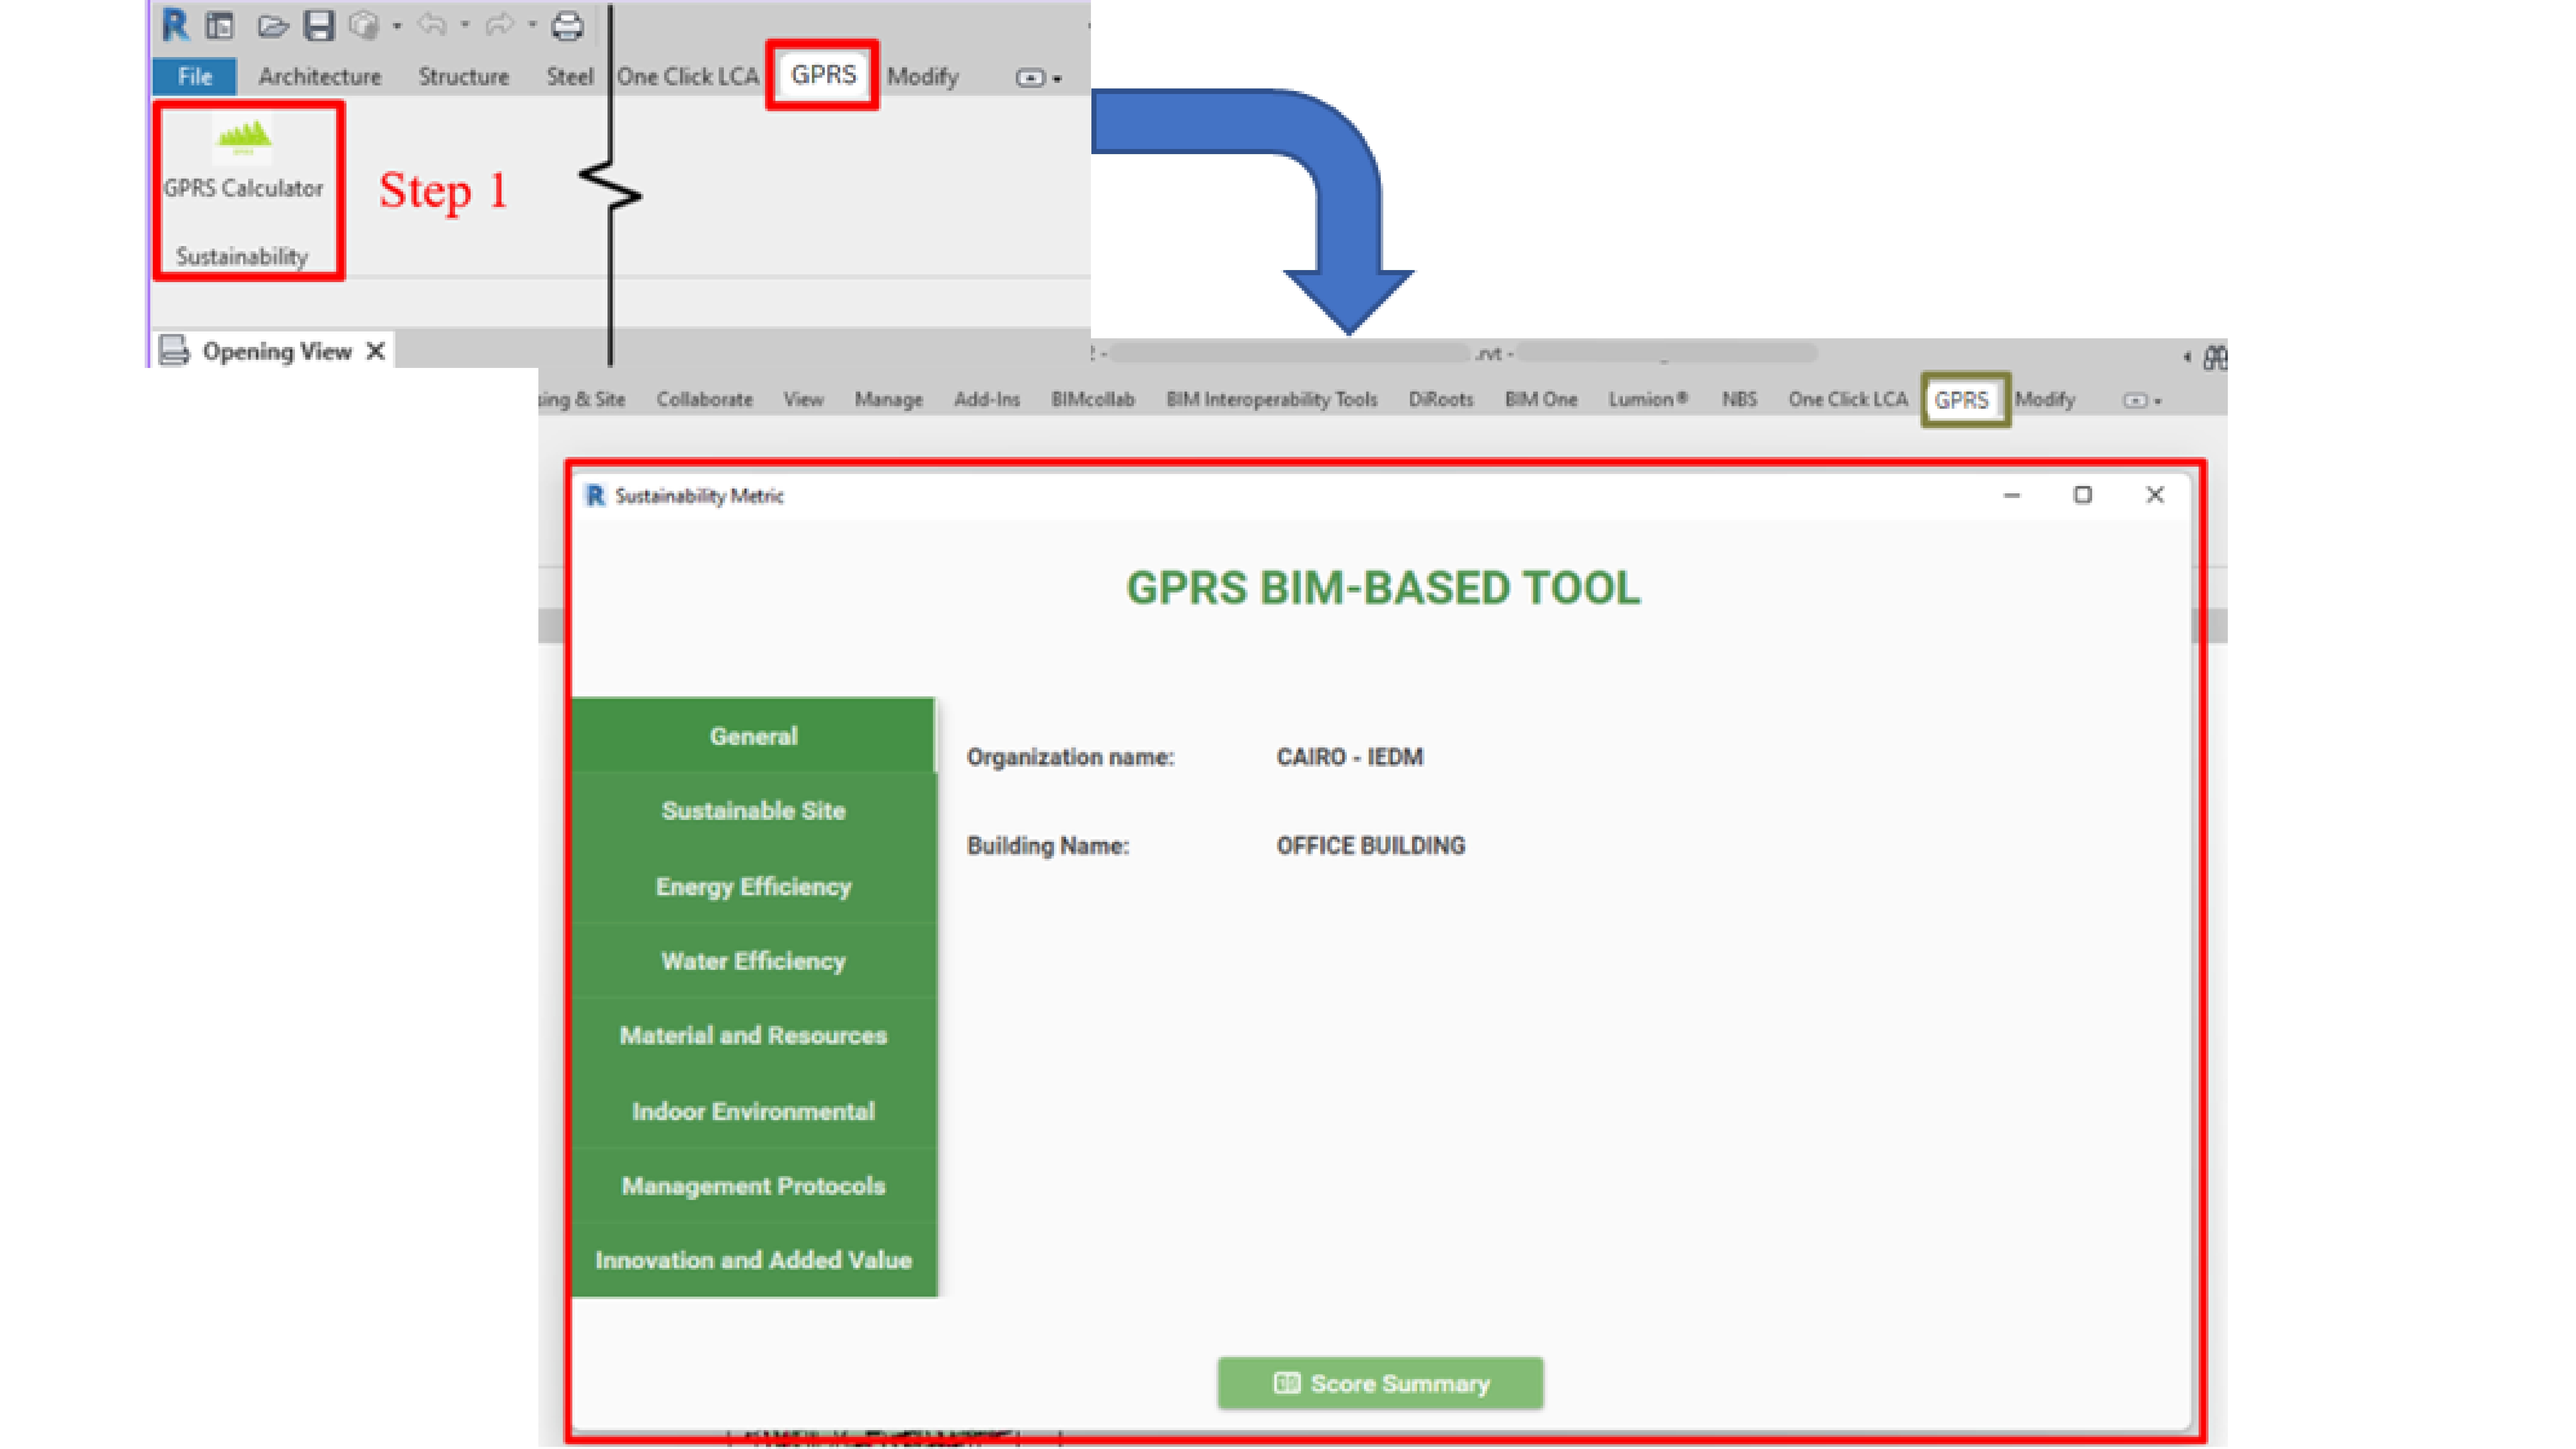2576x1449 pixels.
Task: Open the Architecture ribbon tab
Action: tap(319, 77)
